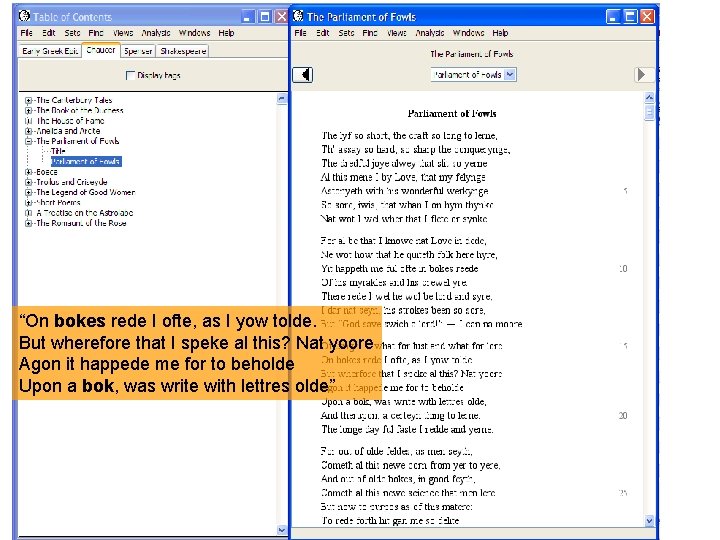Open Windows menu in Parliament of Fowls window
Viewport: 720px width, 540px height.
468,33
